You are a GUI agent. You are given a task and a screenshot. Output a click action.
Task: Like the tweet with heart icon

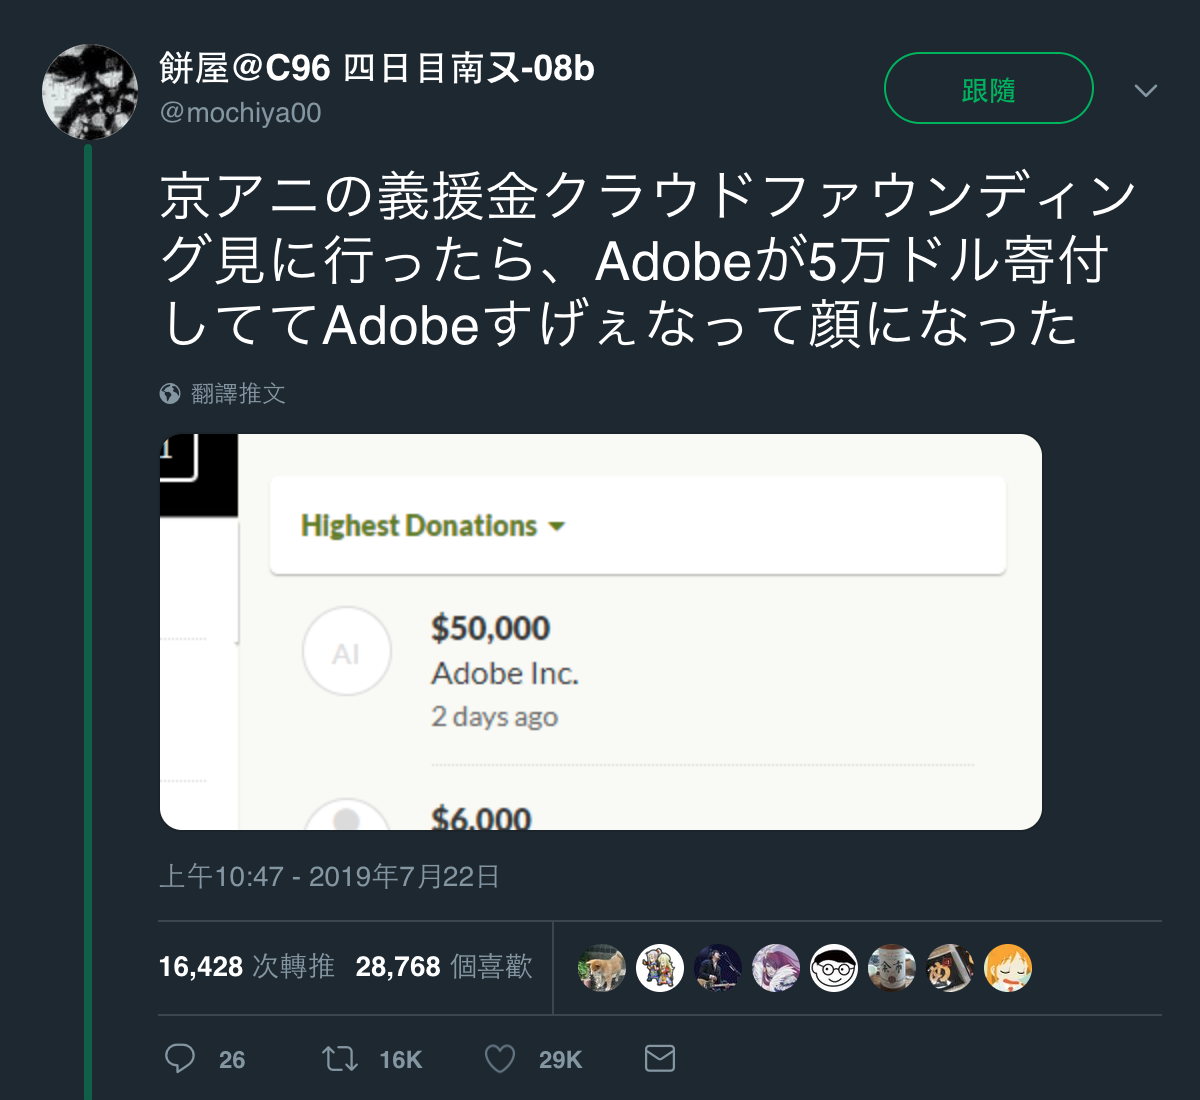[x=500, y=1058]
